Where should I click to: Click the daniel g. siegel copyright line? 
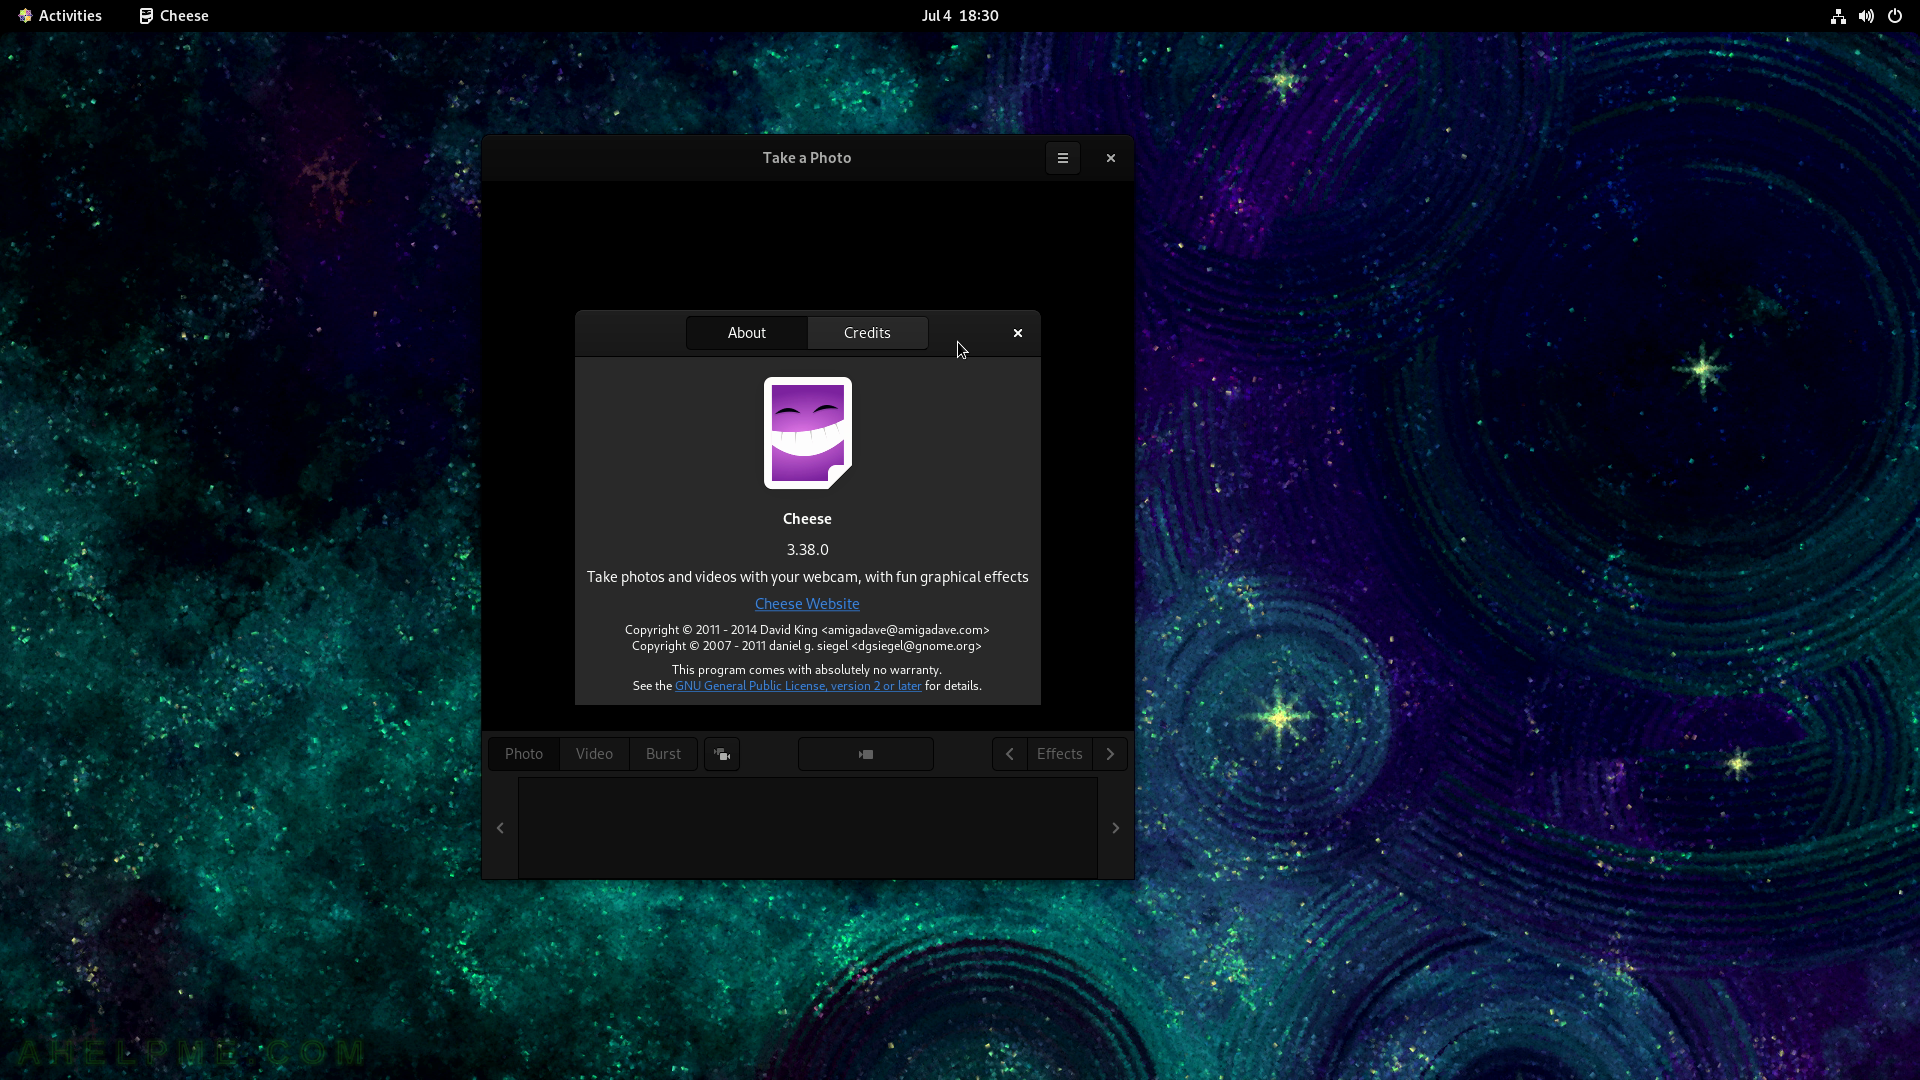[807, 646]
